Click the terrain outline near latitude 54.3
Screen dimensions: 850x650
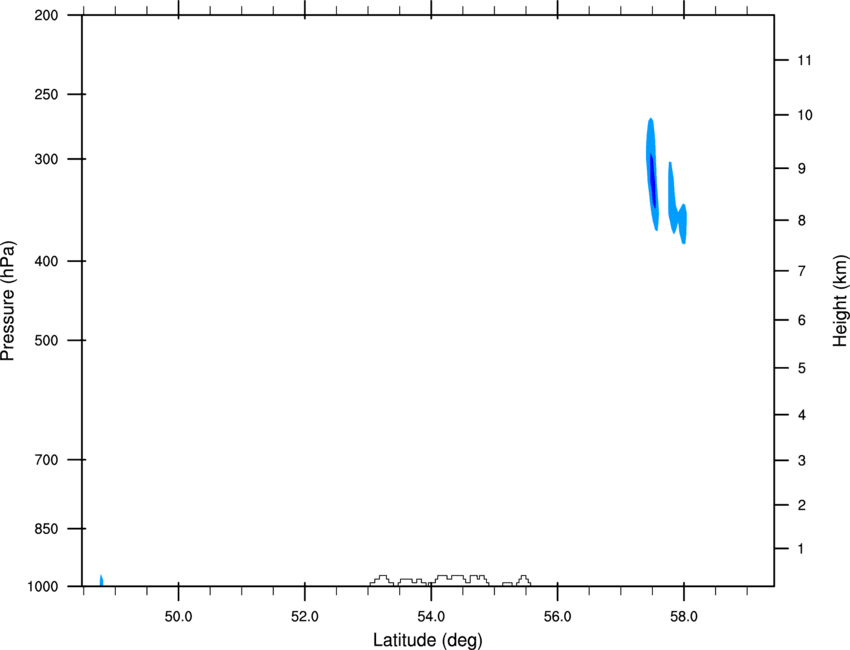coord(460,580)
